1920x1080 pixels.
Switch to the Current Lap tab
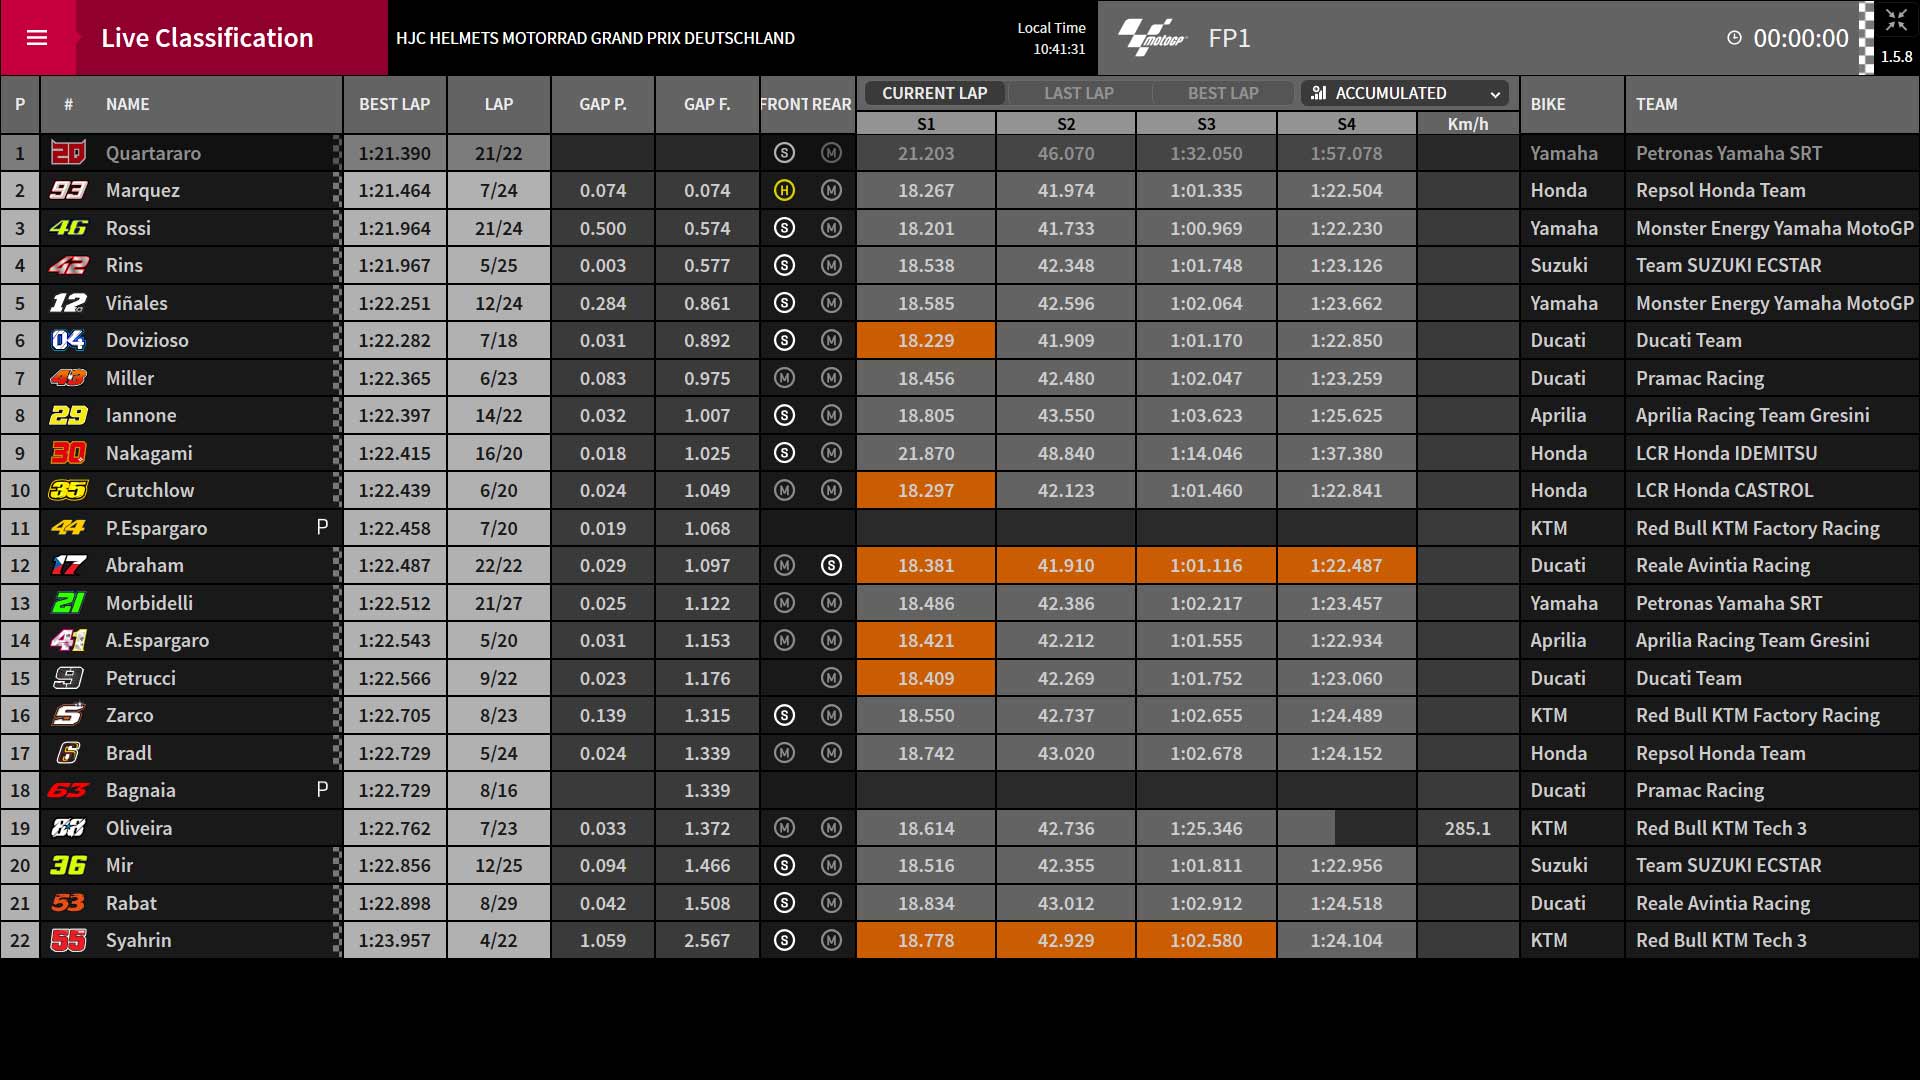coord(934,93)
